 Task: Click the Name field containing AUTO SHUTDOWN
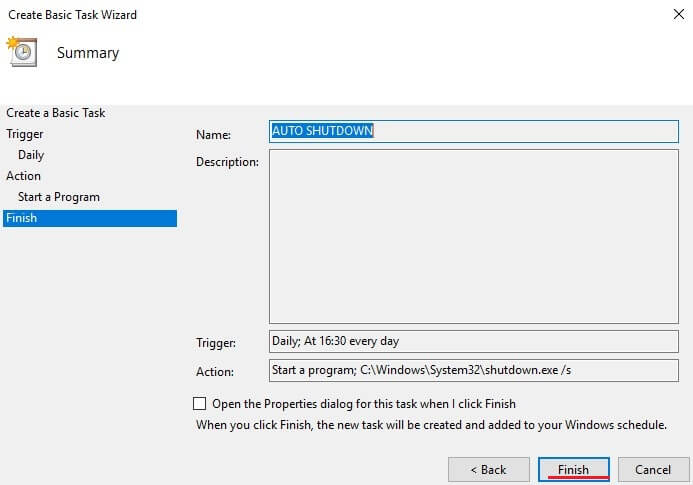pos(473,131)
